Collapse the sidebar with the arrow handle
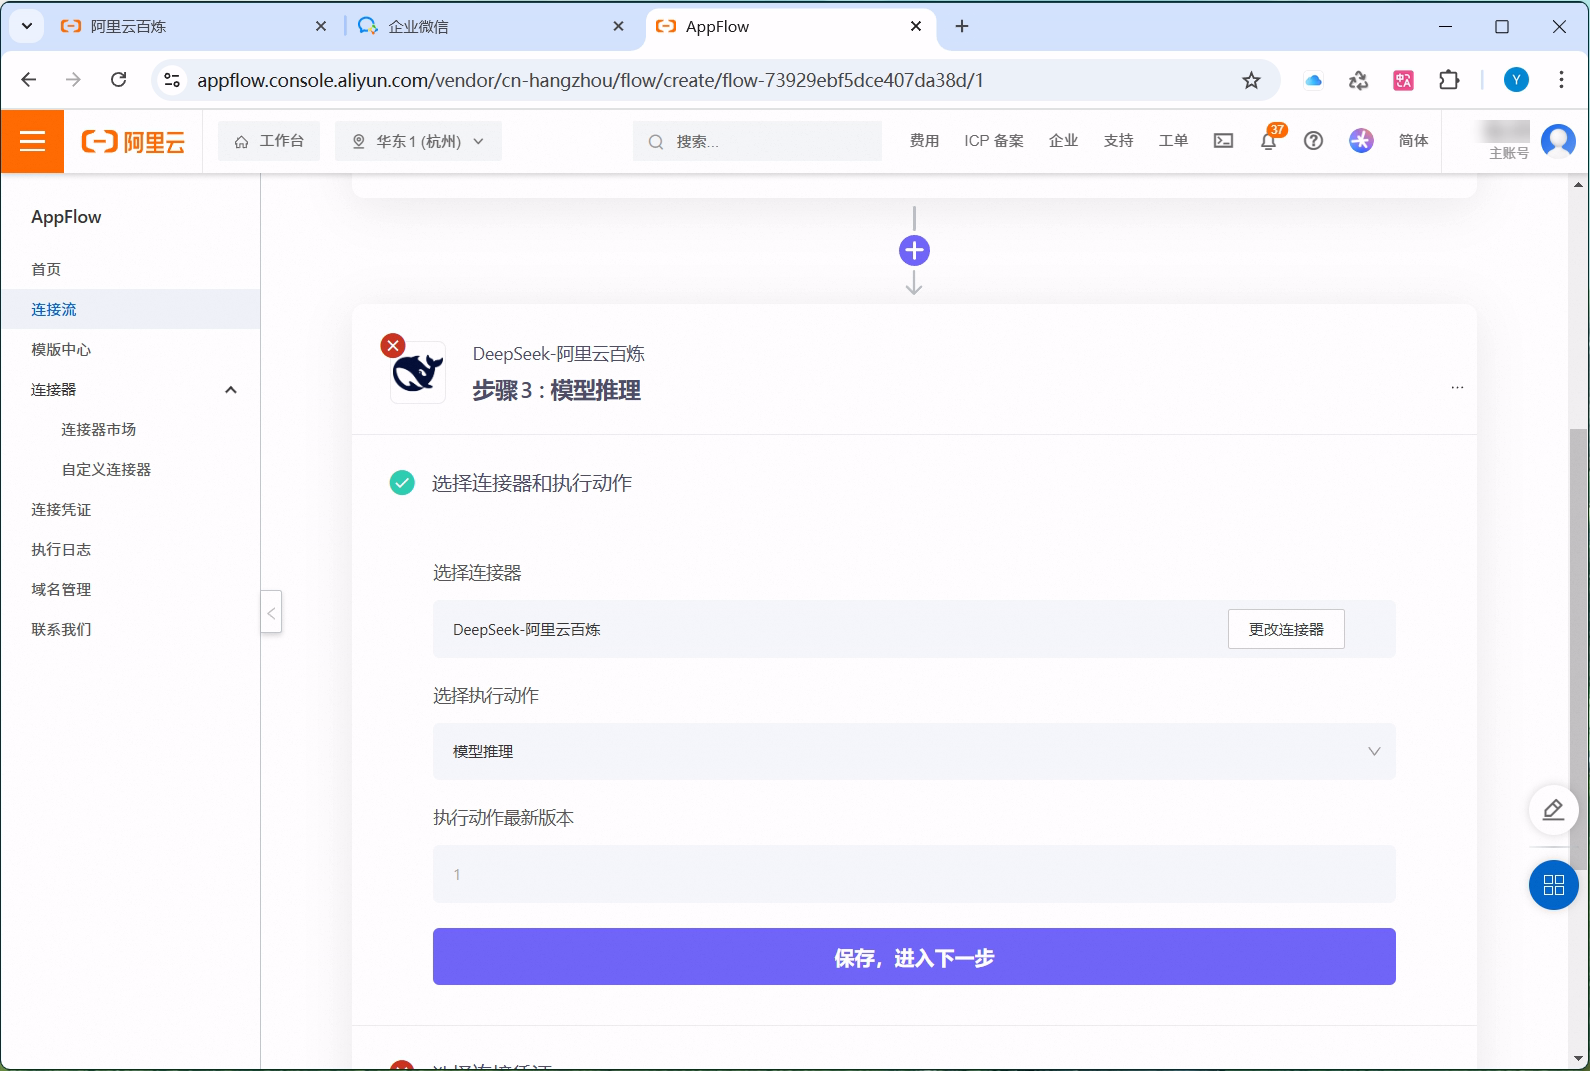The height and width of the screenshot is (1071, 1590). point(271,612)
